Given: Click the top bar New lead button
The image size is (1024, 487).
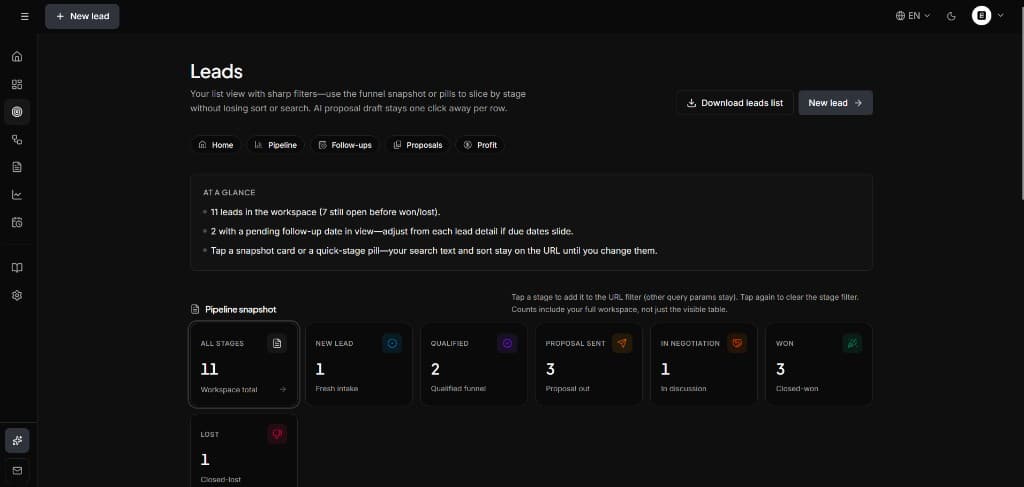Looking at the screenshot, I should click(82, 16).
